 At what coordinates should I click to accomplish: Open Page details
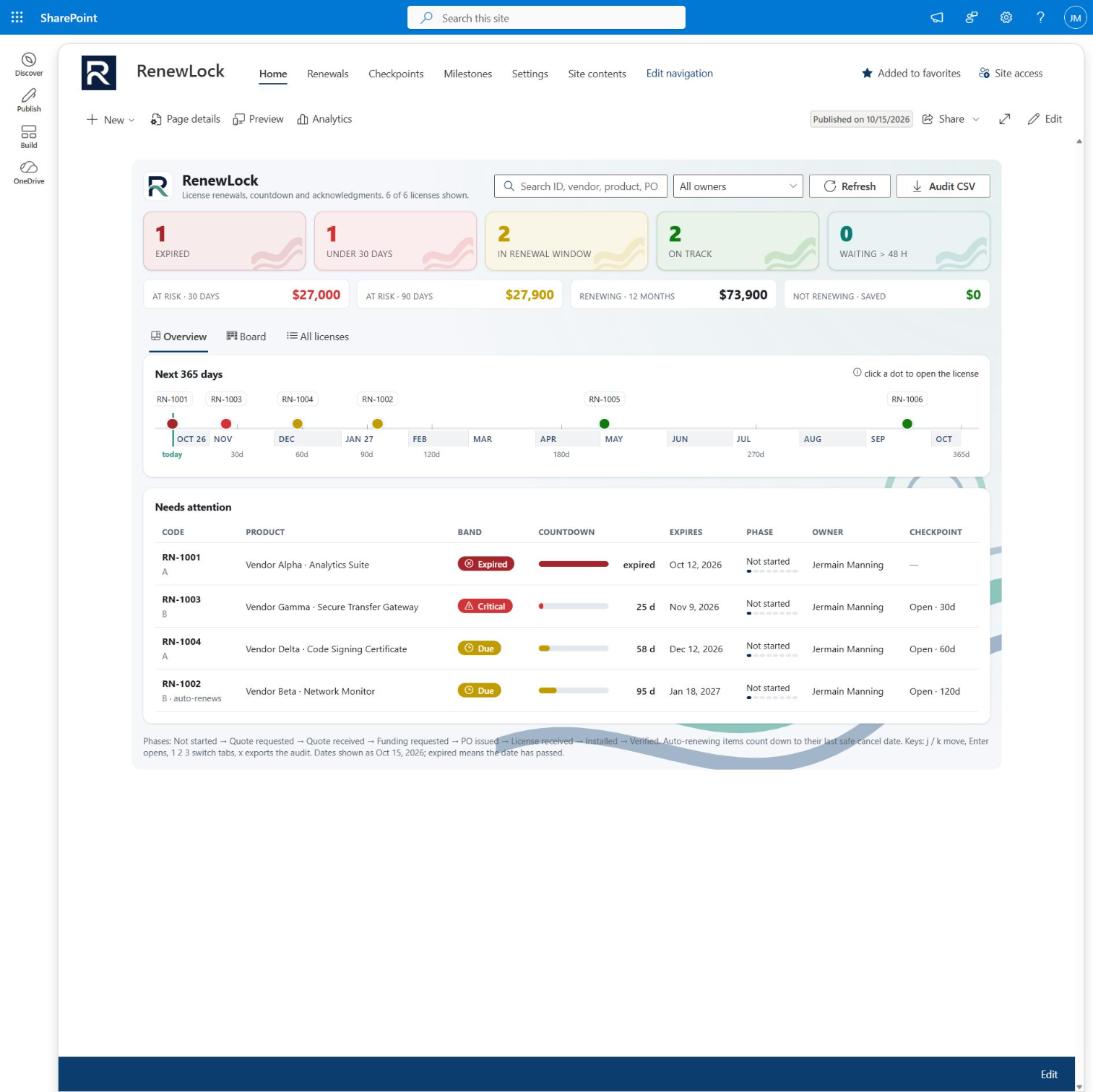pyautogui.click(x=185, y=119)
